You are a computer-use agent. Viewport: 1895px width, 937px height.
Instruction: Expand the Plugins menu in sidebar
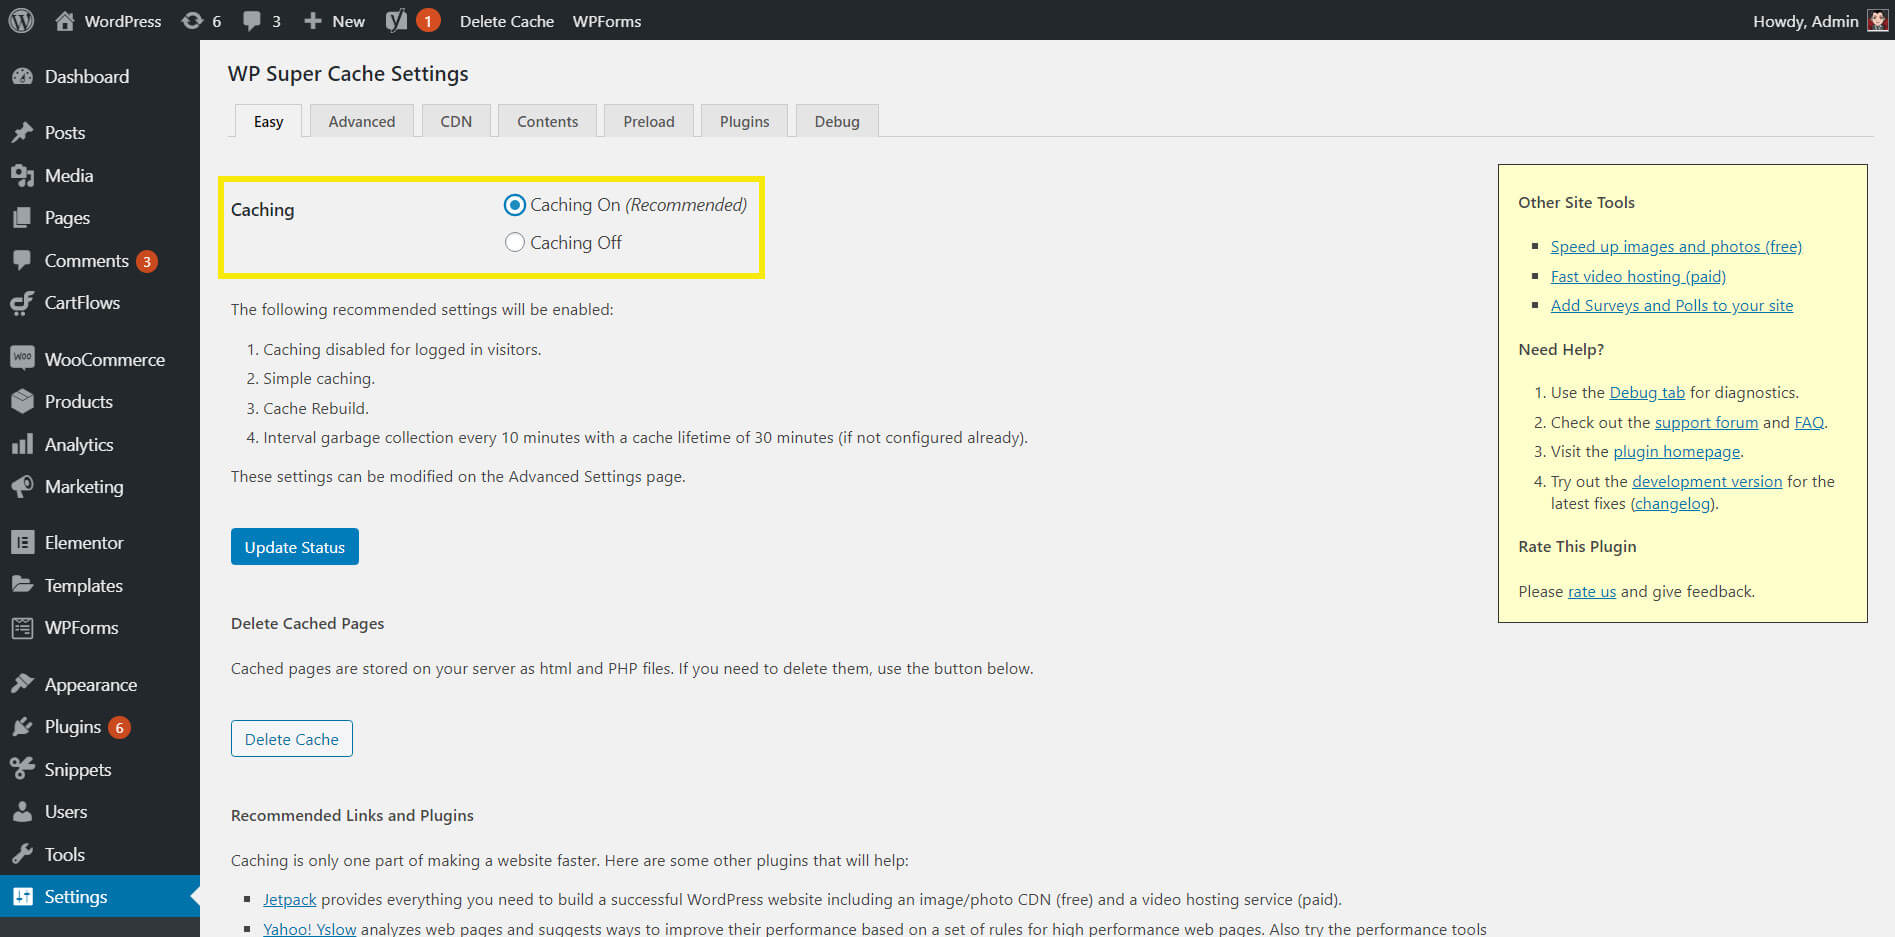point(73,727)
